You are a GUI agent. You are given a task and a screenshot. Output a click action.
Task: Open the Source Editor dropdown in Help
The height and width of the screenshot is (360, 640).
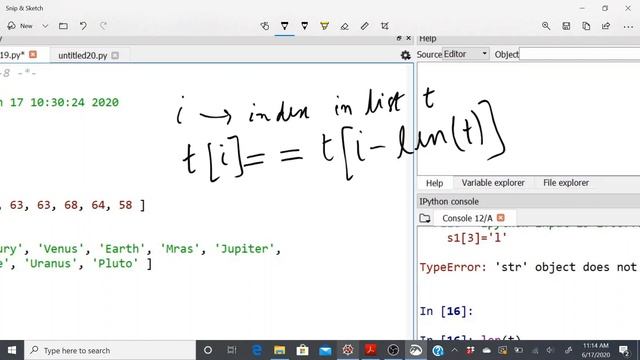466,54
